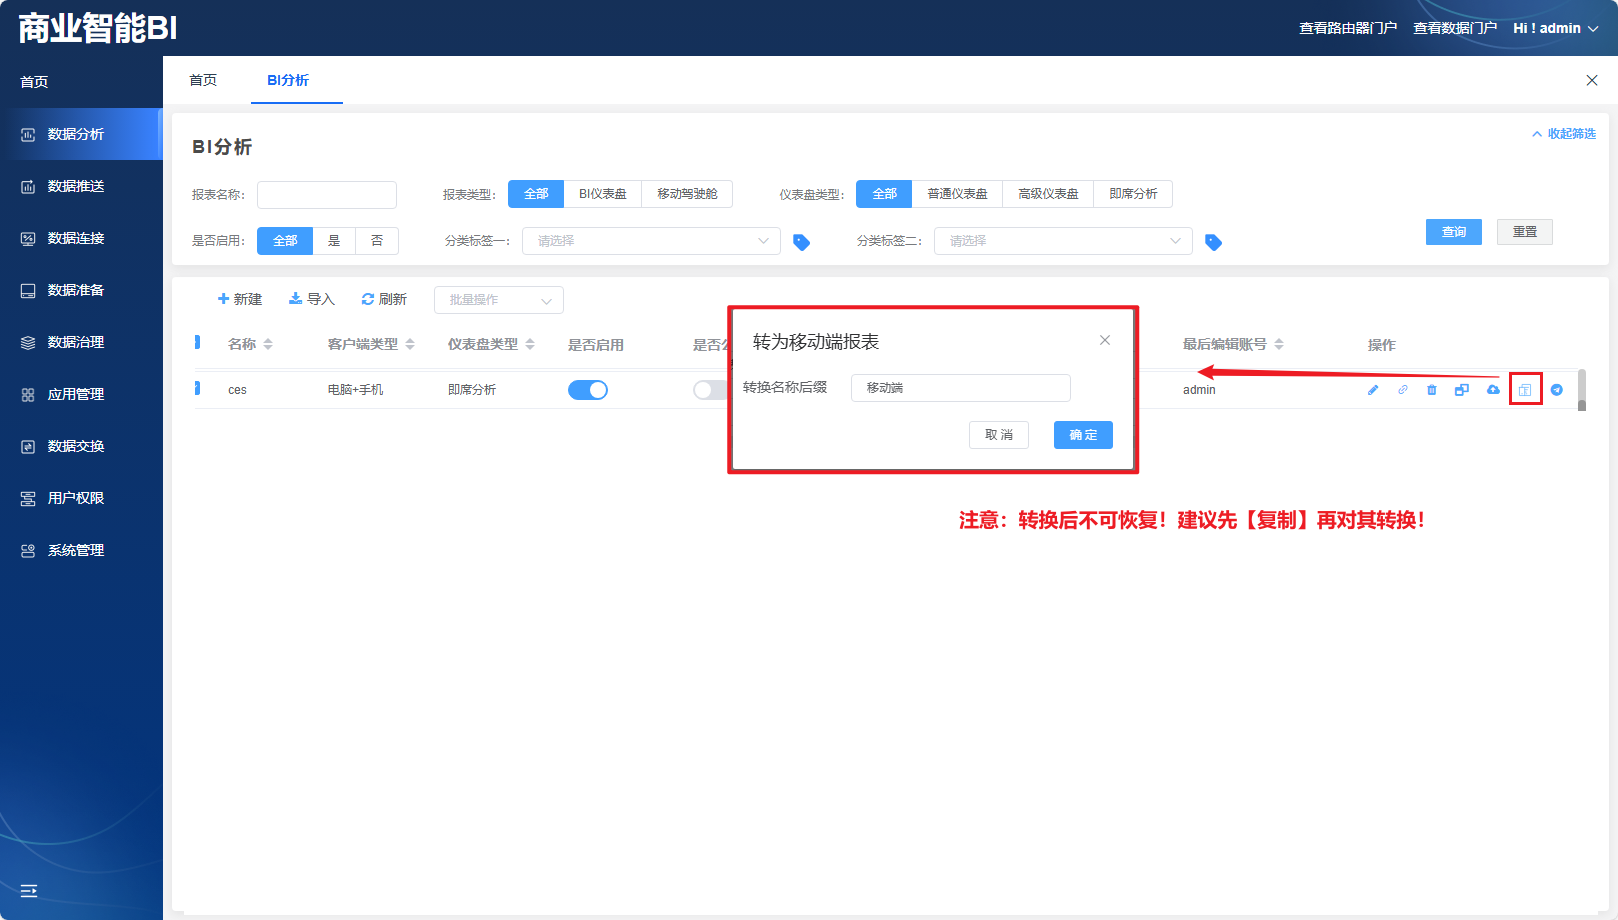The width and height of the screenshot is (1618, 920).
Task: Click the 导入 import button
Action: click(312, 299)
